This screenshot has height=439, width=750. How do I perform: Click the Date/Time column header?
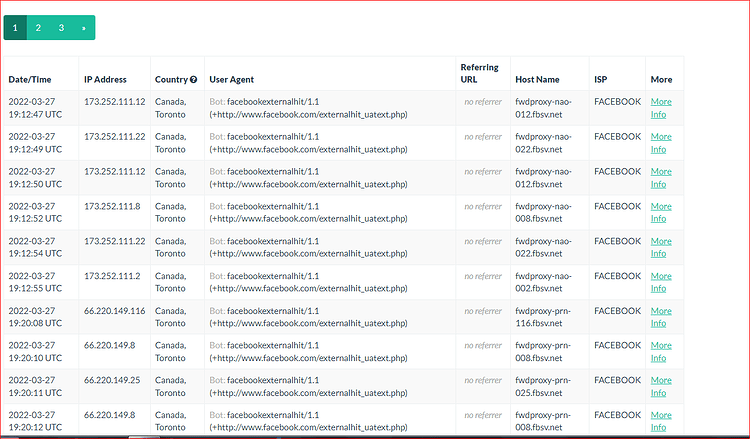click(30, 79)
